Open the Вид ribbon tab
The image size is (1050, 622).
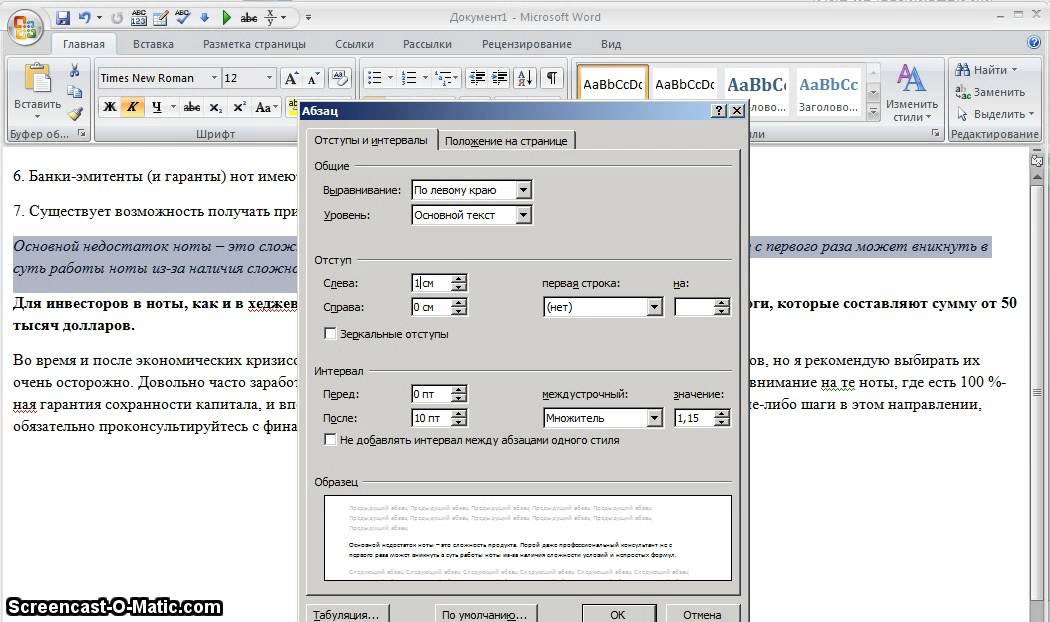click(611, 44)
